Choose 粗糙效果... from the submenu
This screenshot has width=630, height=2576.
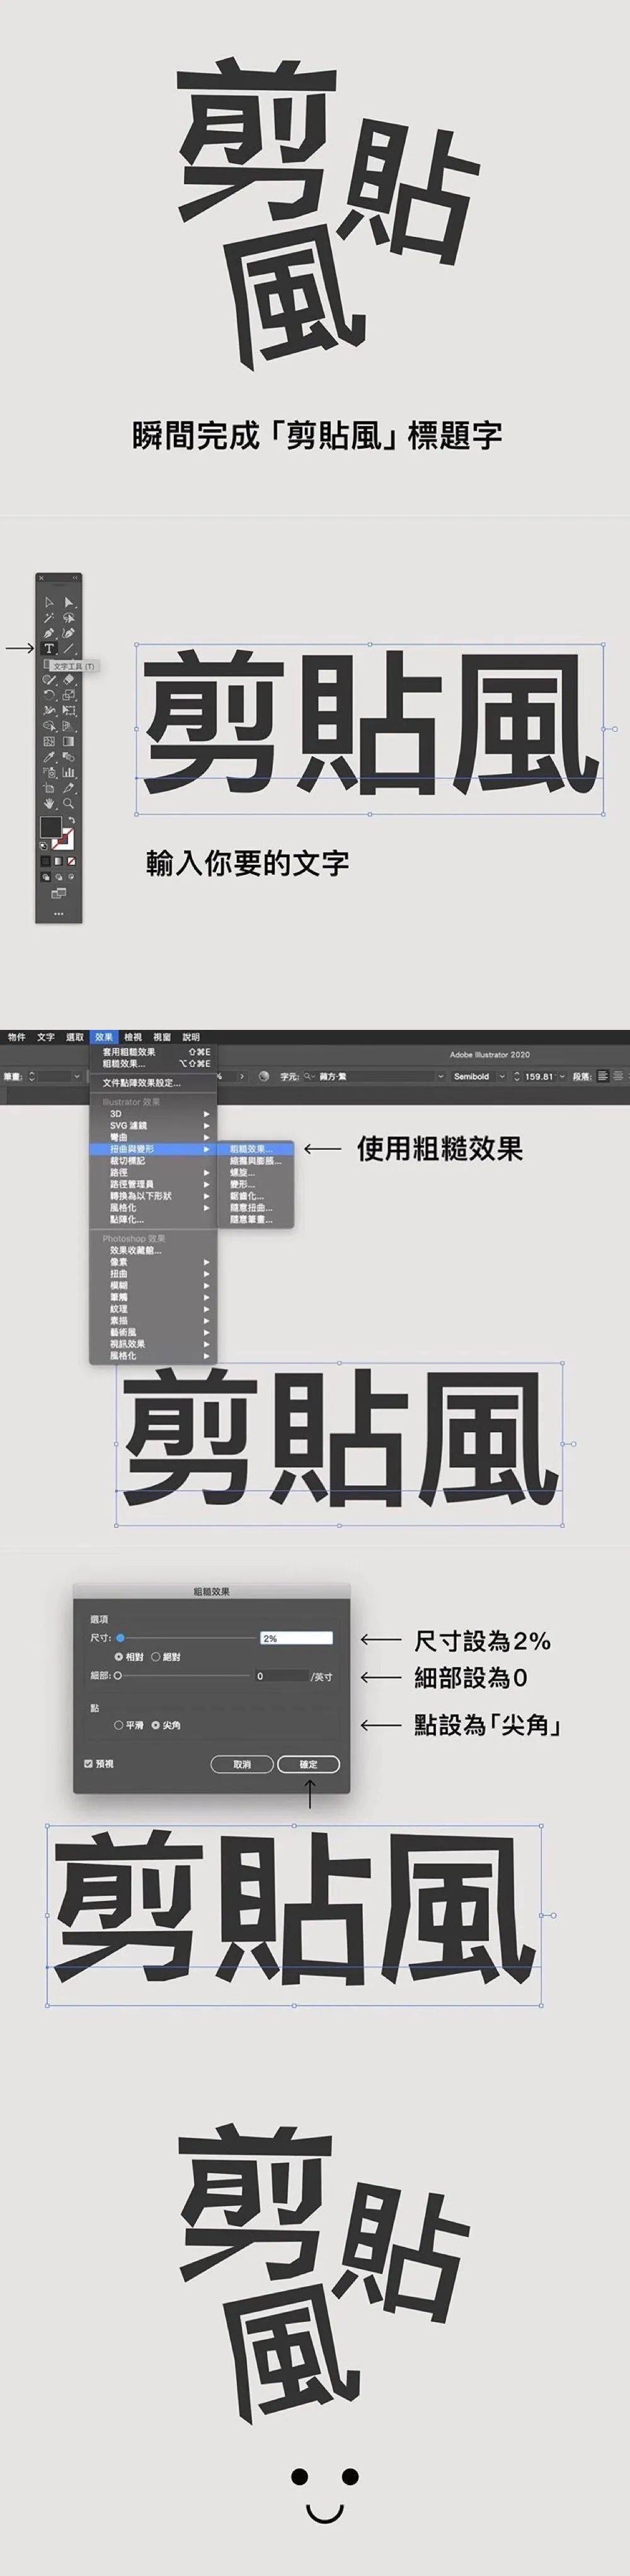pyautogui.click(x=252, y=1149)
